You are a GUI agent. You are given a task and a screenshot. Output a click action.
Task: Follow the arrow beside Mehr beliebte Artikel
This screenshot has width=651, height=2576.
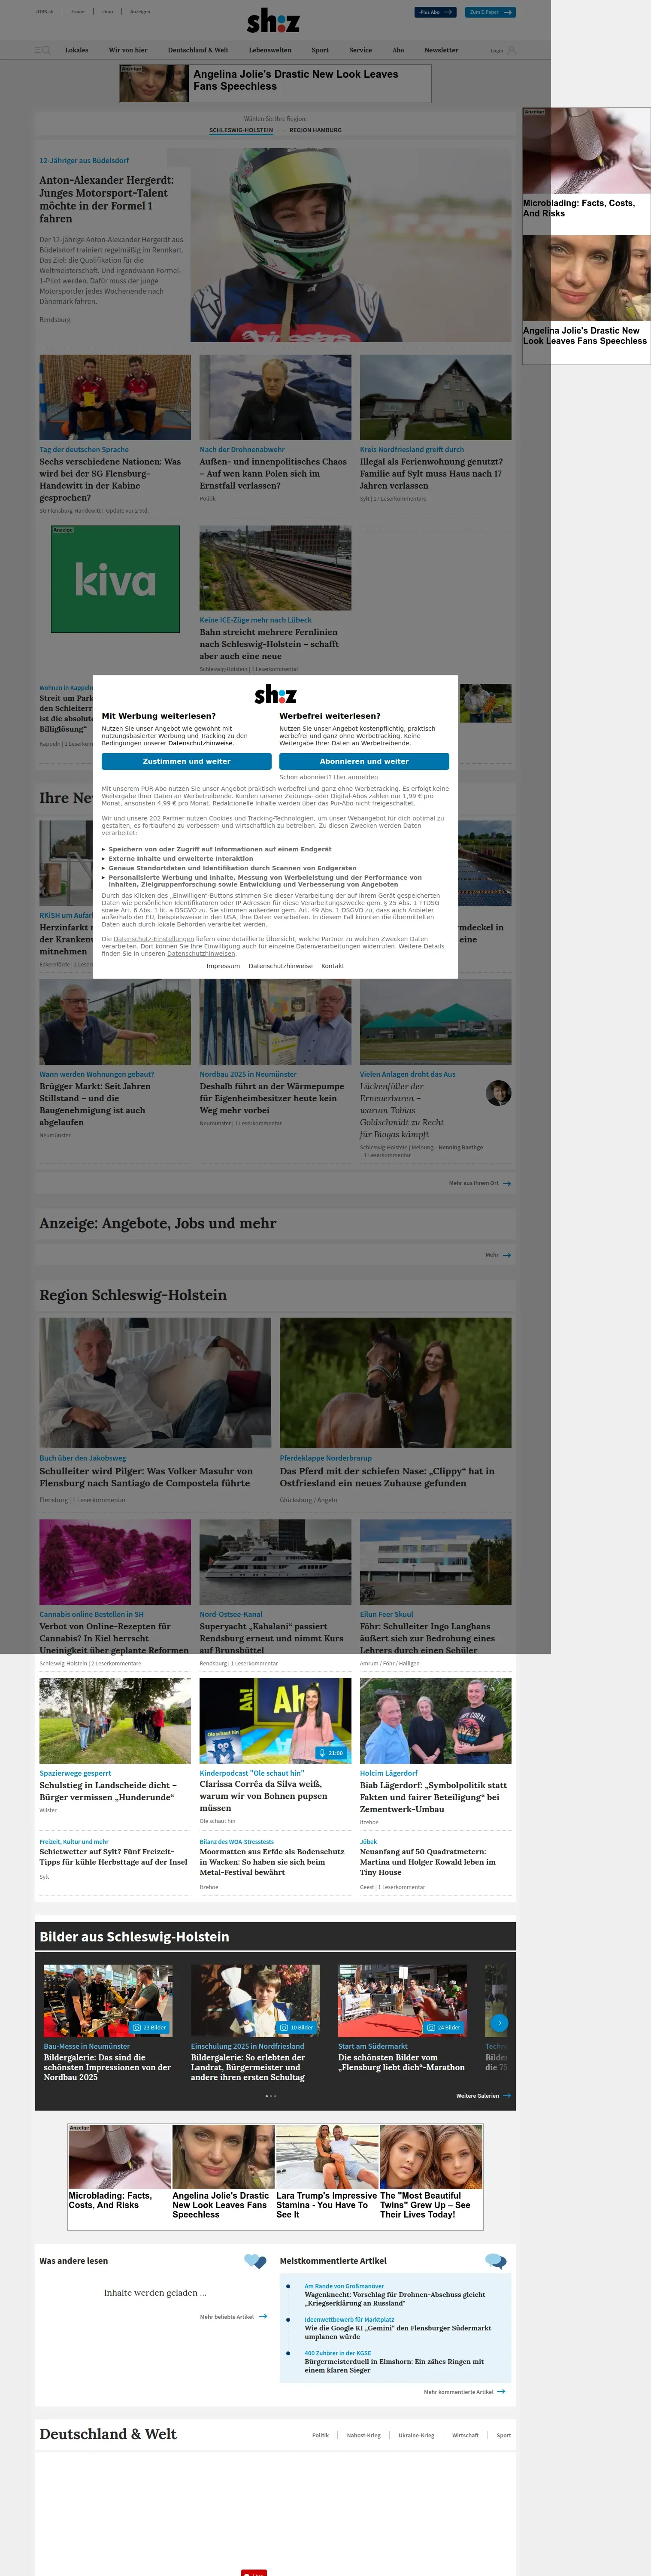click(263, 2316)
